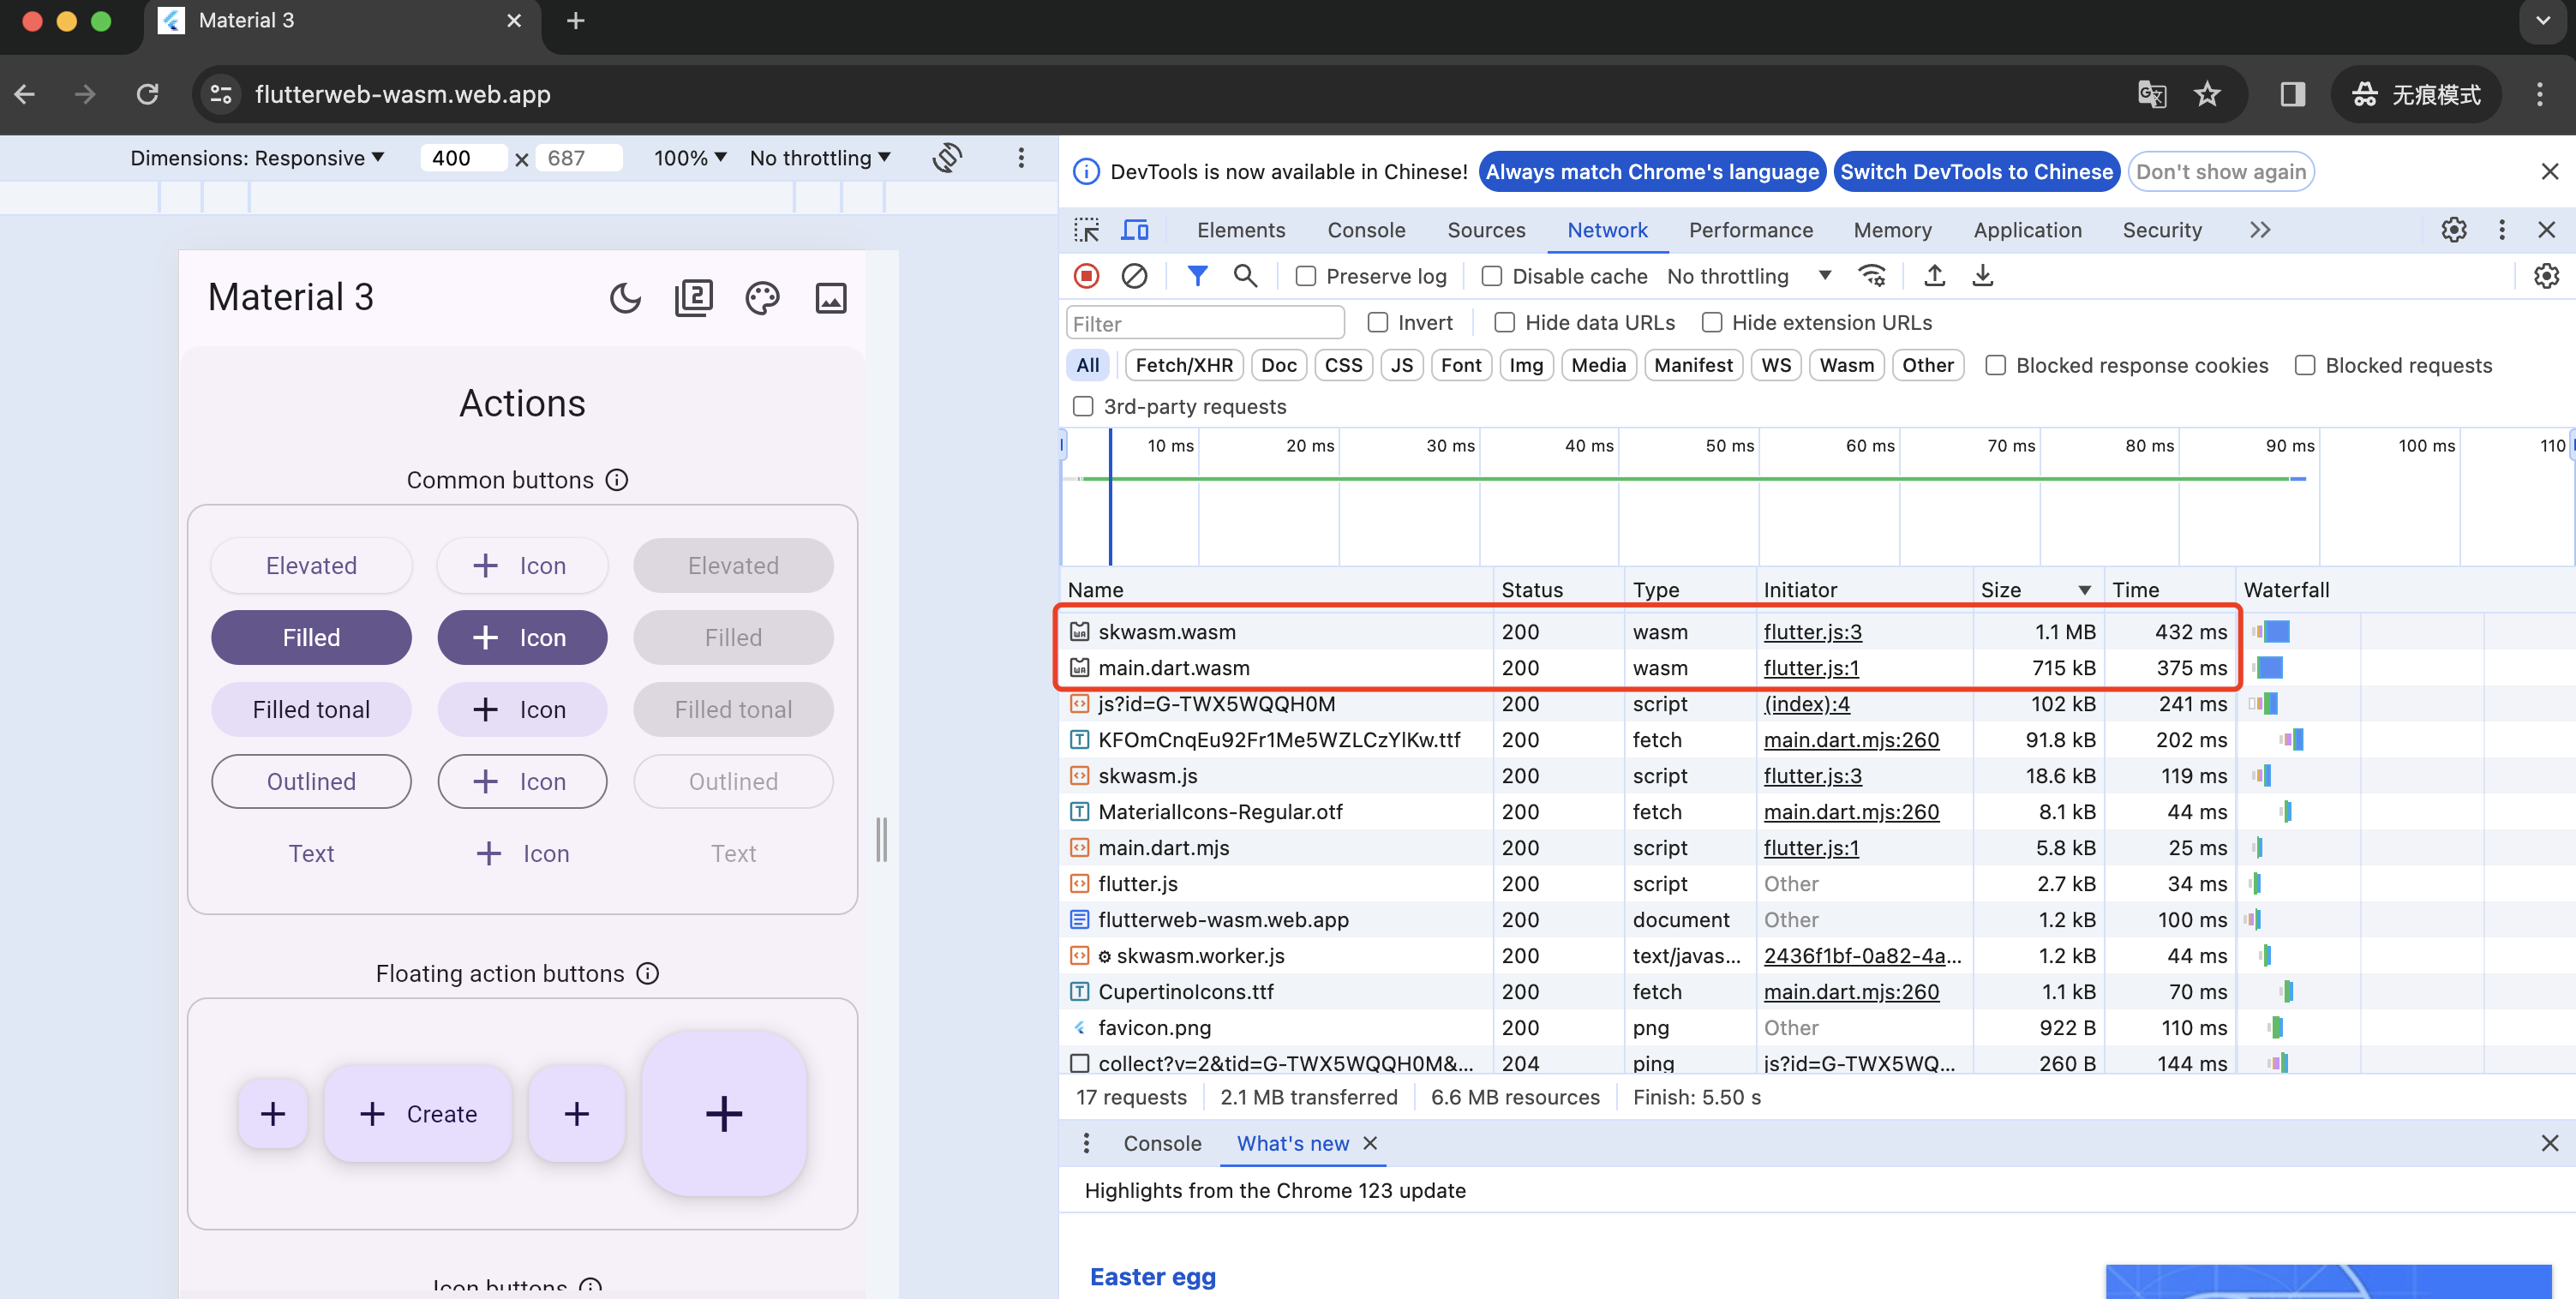Reload the page
The width and height of the screenshot is (2576, 1299).
(148, 94)
